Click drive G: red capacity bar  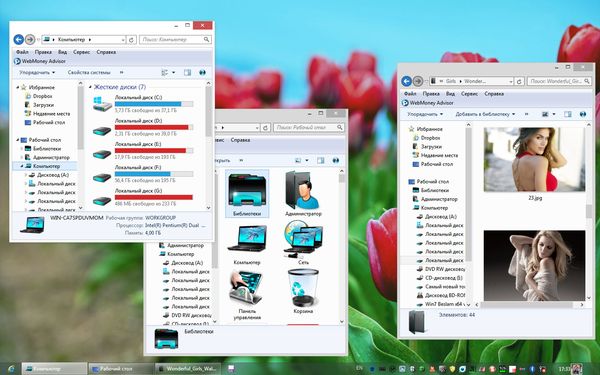tap(154, 197)
